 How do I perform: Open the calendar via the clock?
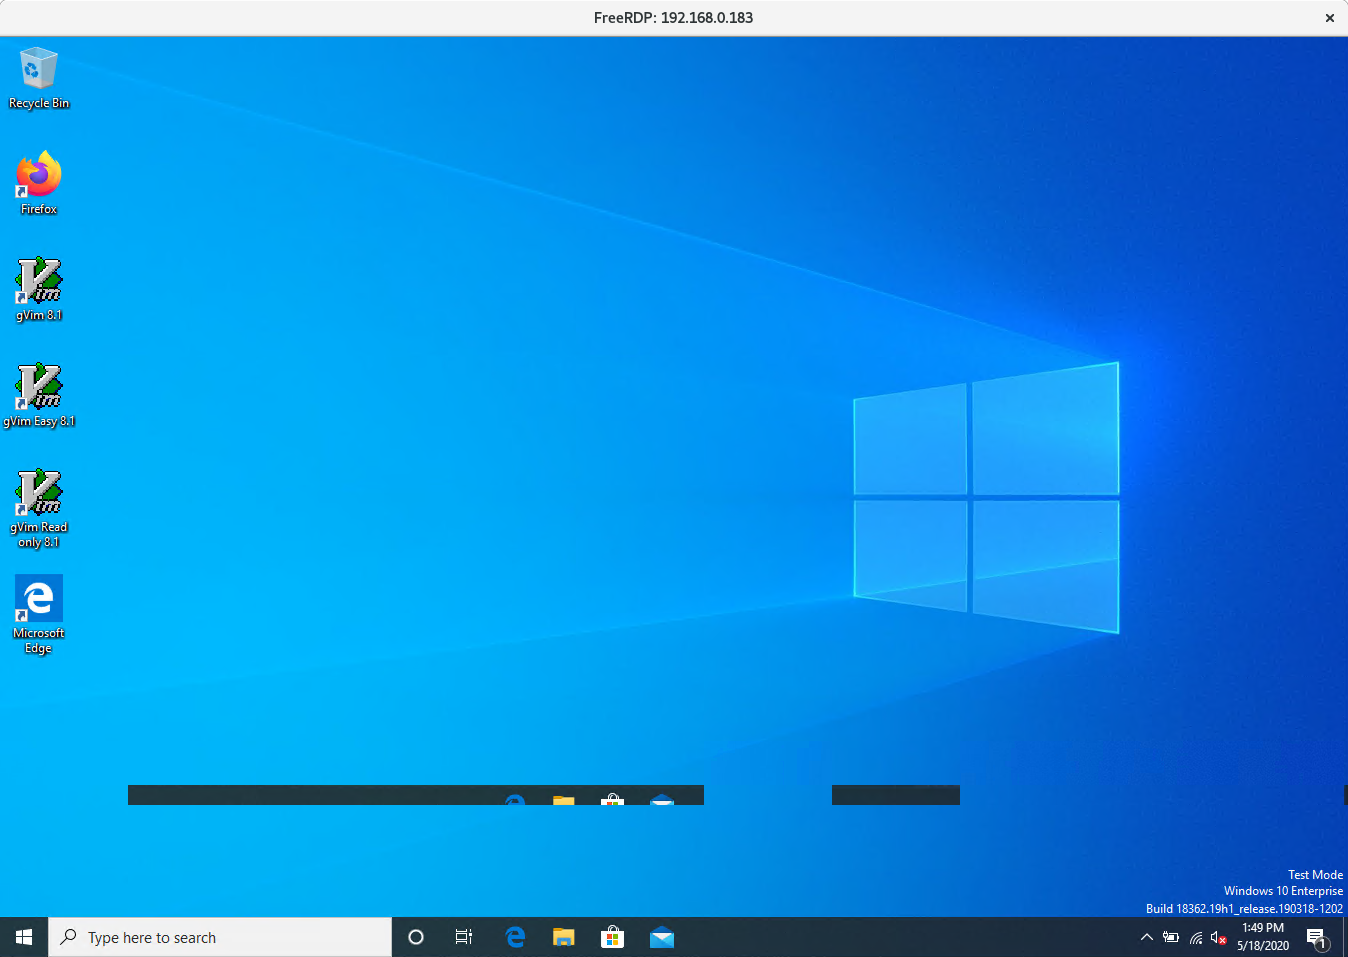click(1262, 937)
